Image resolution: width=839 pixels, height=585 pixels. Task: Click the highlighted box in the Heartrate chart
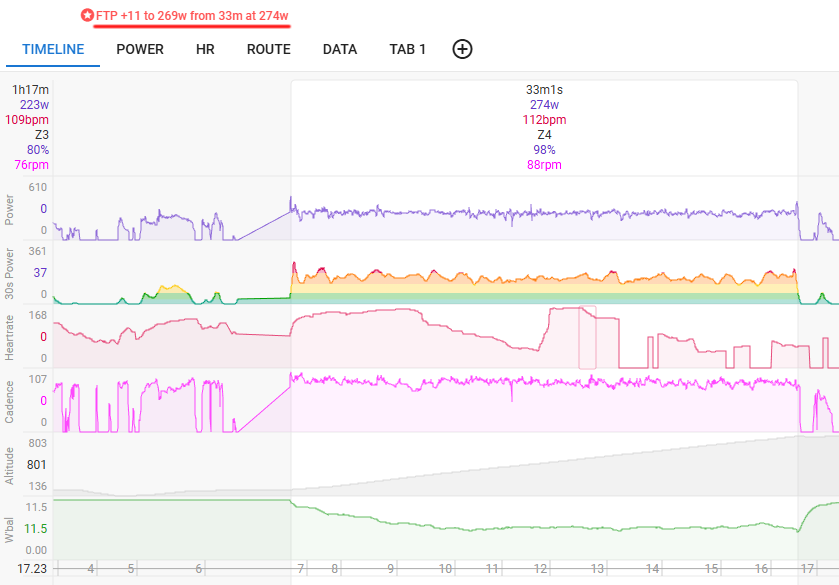pos(587,338)
